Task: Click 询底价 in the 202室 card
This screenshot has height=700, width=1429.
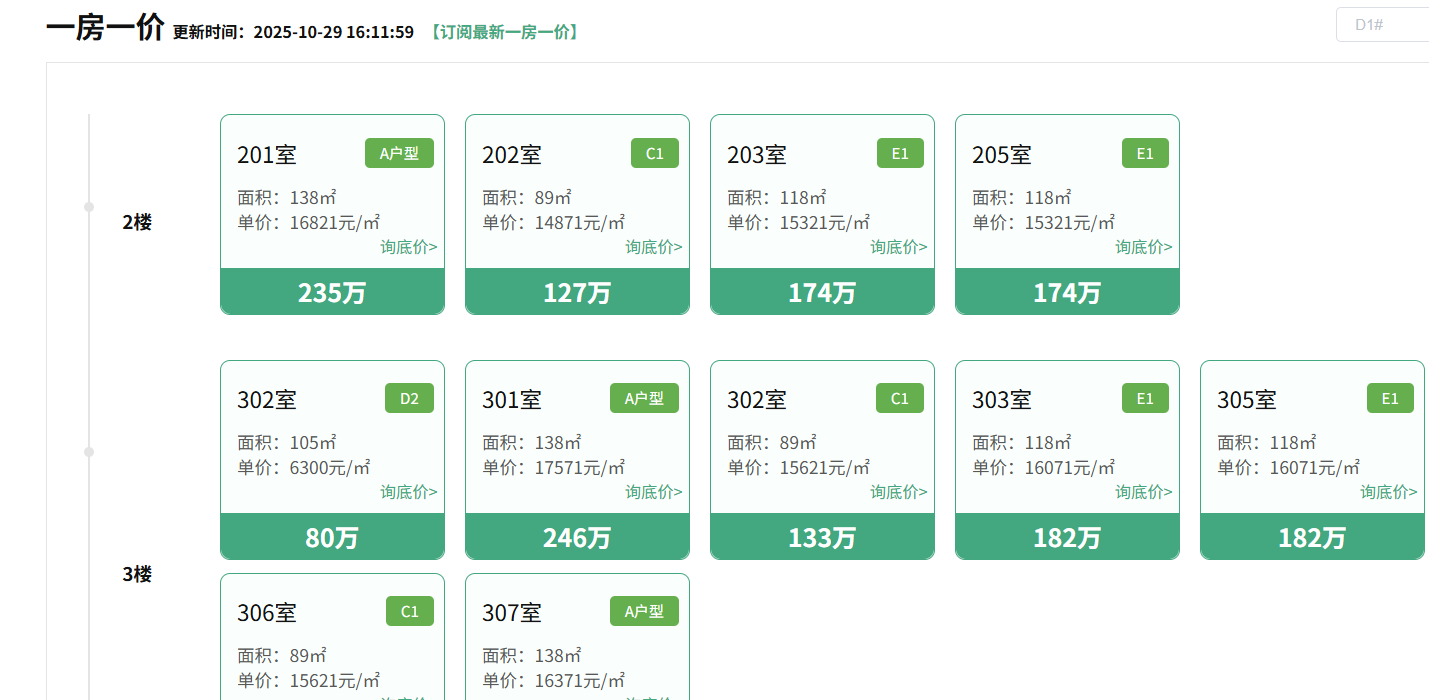Action: 654,247
